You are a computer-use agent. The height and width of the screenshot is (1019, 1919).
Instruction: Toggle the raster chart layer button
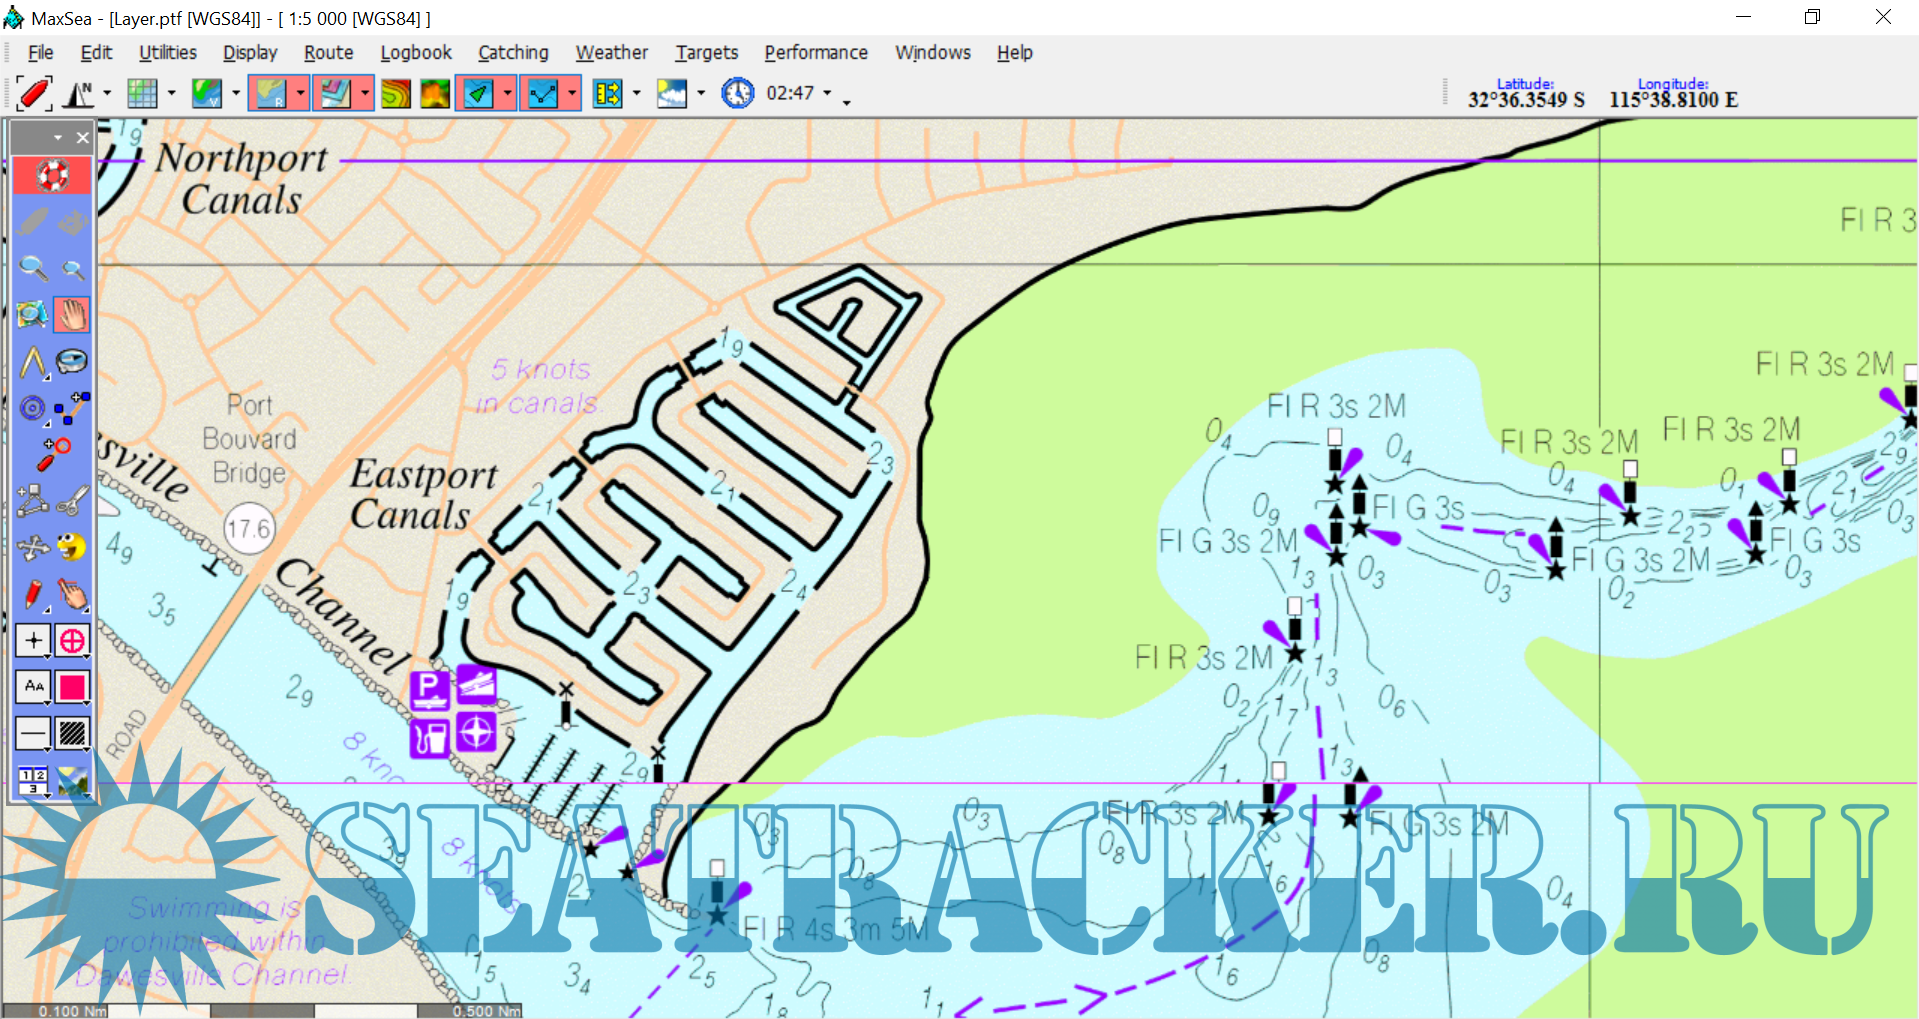click(268, 94)
